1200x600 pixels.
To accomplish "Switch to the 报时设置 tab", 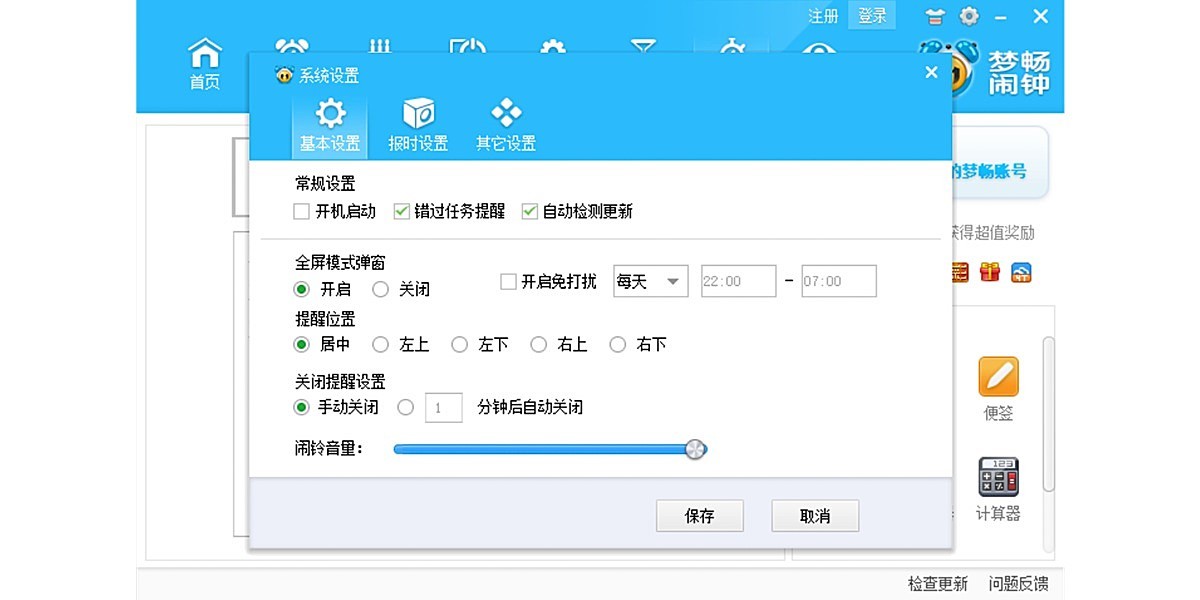I will (x=417, y=122).
